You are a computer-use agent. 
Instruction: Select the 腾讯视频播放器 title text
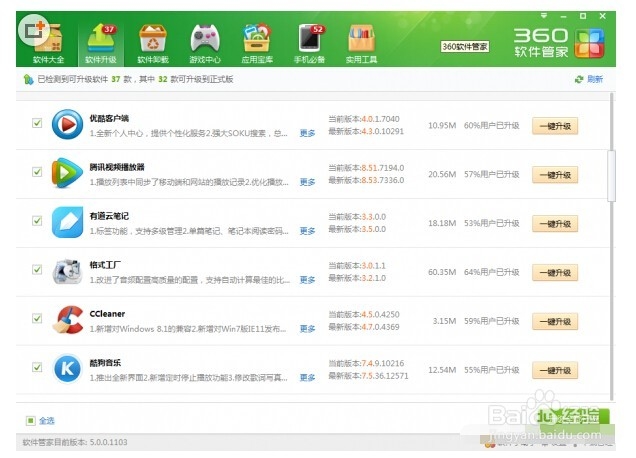117,167
